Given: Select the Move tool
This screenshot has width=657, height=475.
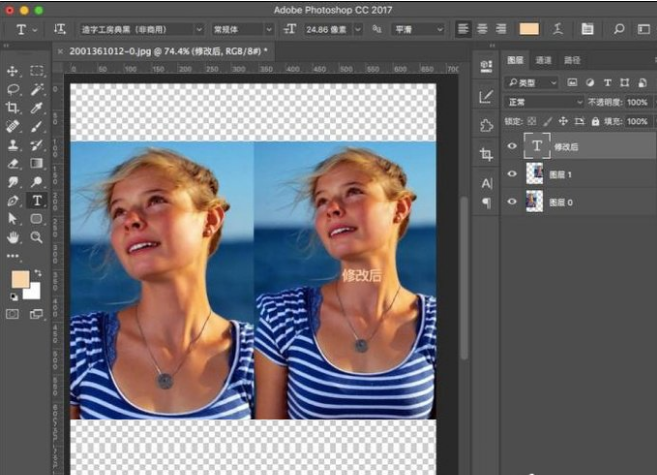Looking at the screenshot, I should pos(13,71).
